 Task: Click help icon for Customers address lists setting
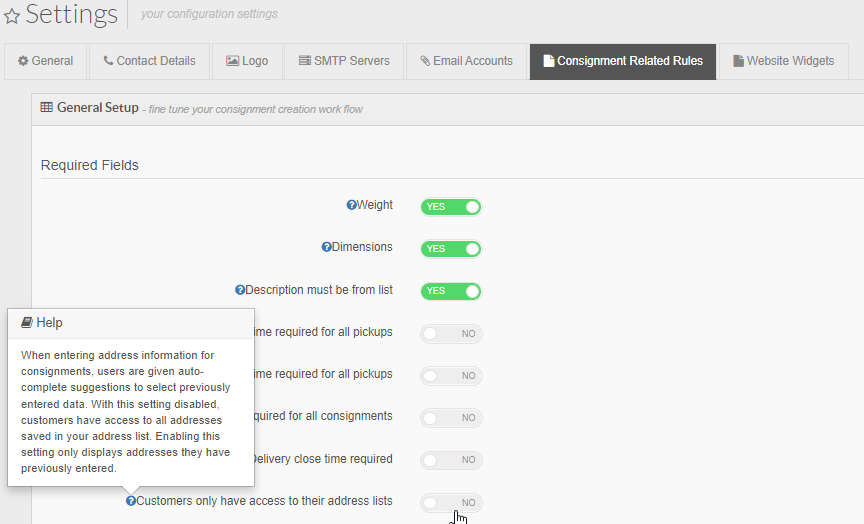[x=131, y=501]
